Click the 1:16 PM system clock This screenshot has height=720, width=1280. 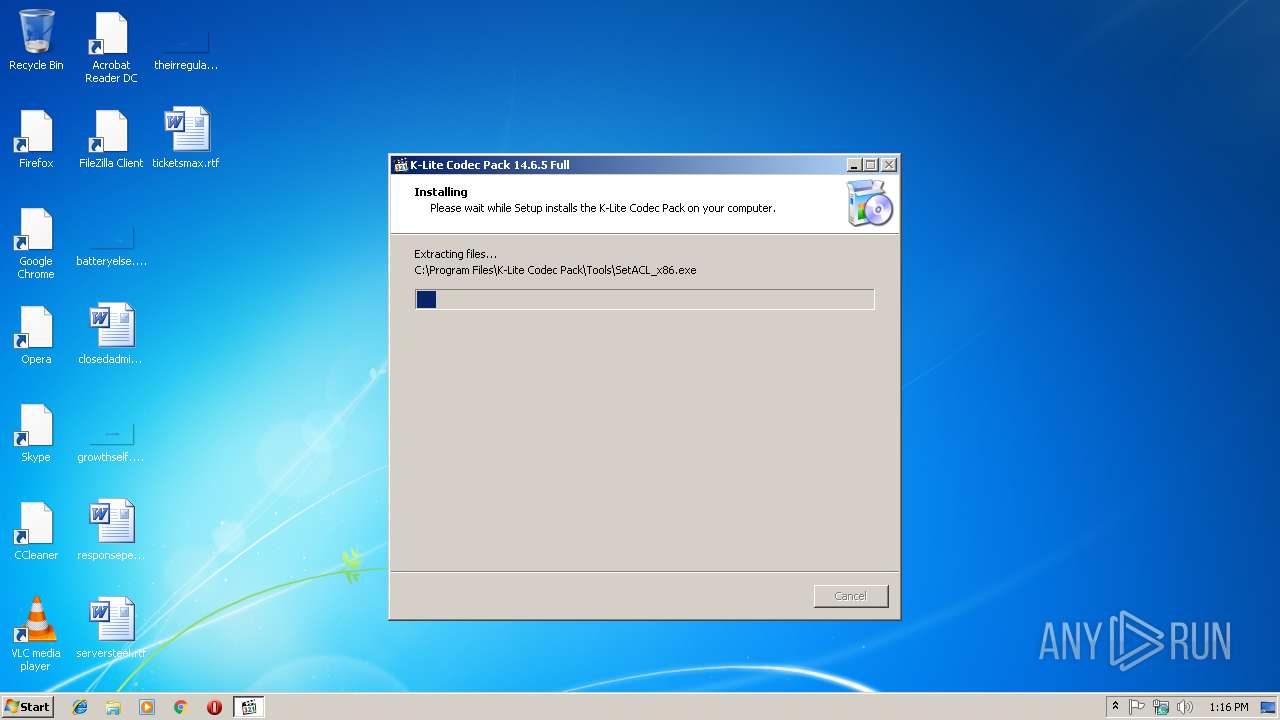tap(1228, 707)
